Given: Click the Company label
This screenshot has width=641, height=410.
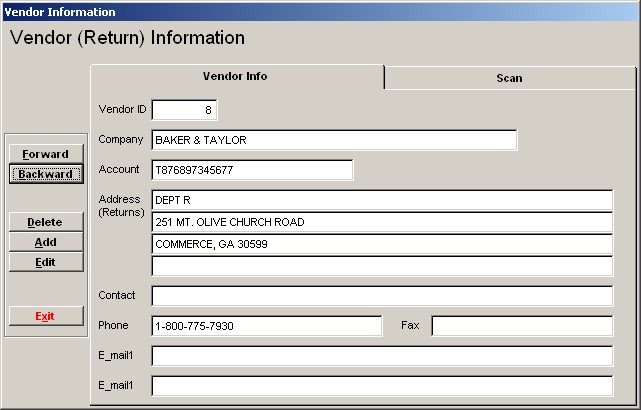Looking at the screenshot, I should pos(121,139).
